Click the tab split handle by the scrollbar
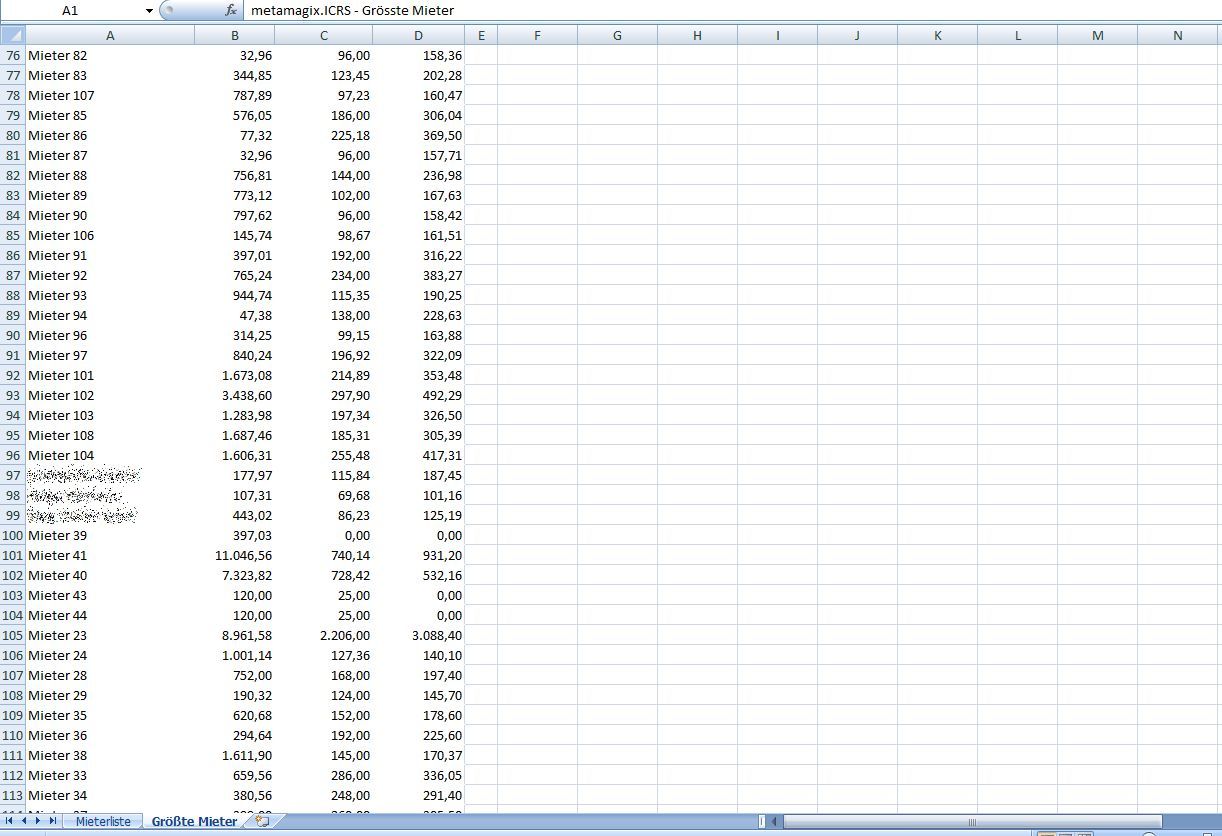The height and width of the screenshot is (836, 1222). tap(761, 822)
